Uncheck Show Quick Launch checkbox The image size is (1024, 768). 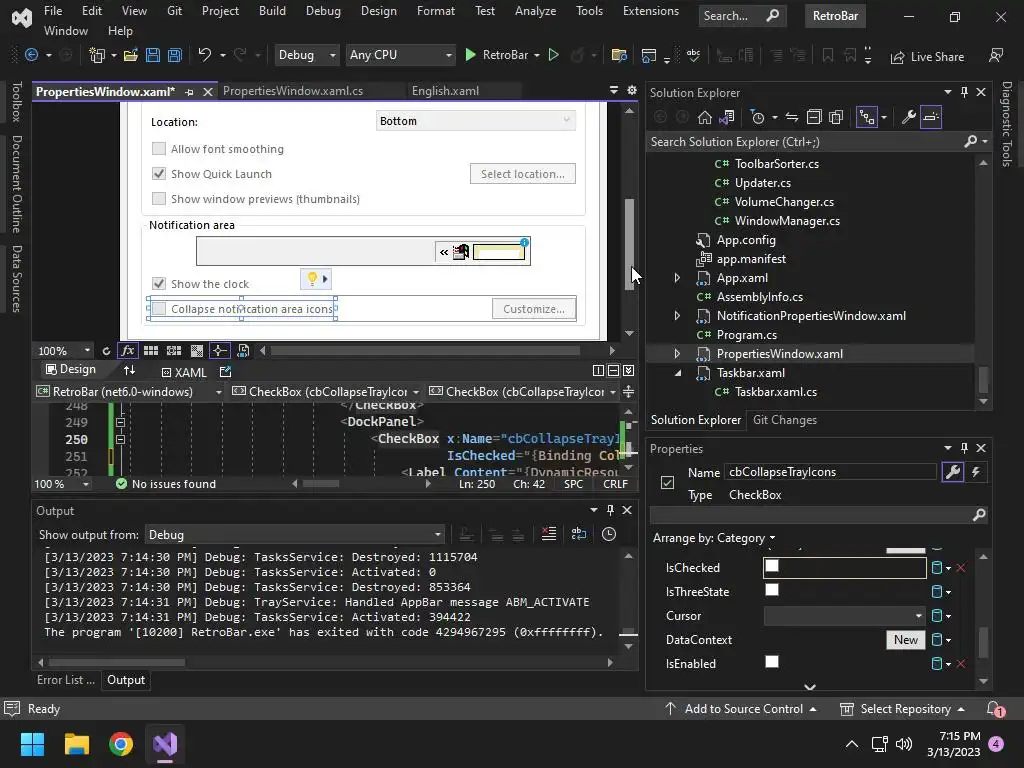(x=159, y=174)
